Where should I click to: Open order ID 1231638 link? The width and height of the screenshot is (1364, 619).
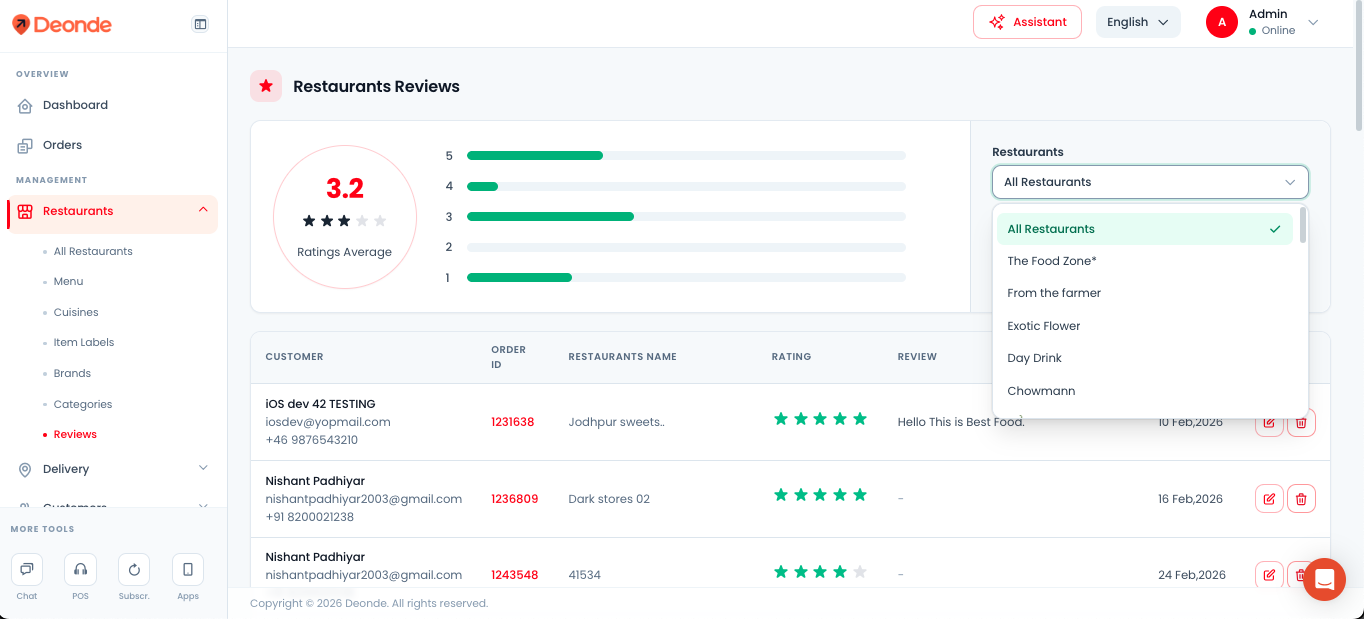click(512, 422)
